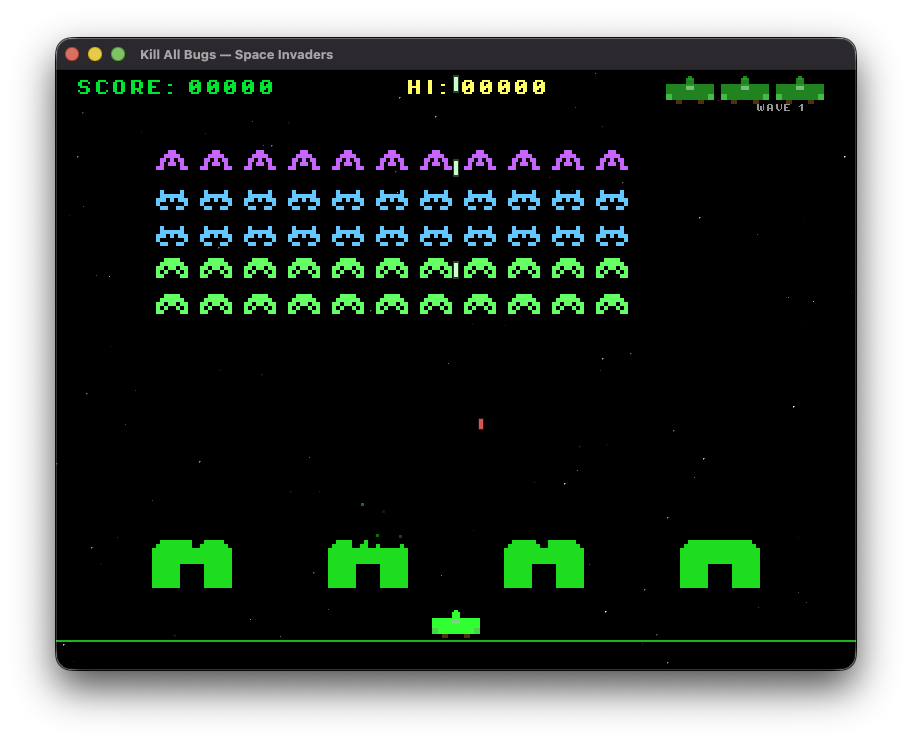Click the rightmost green invader in bottom row
Viewport: 912px width, 744px height.
click(612, 304)
